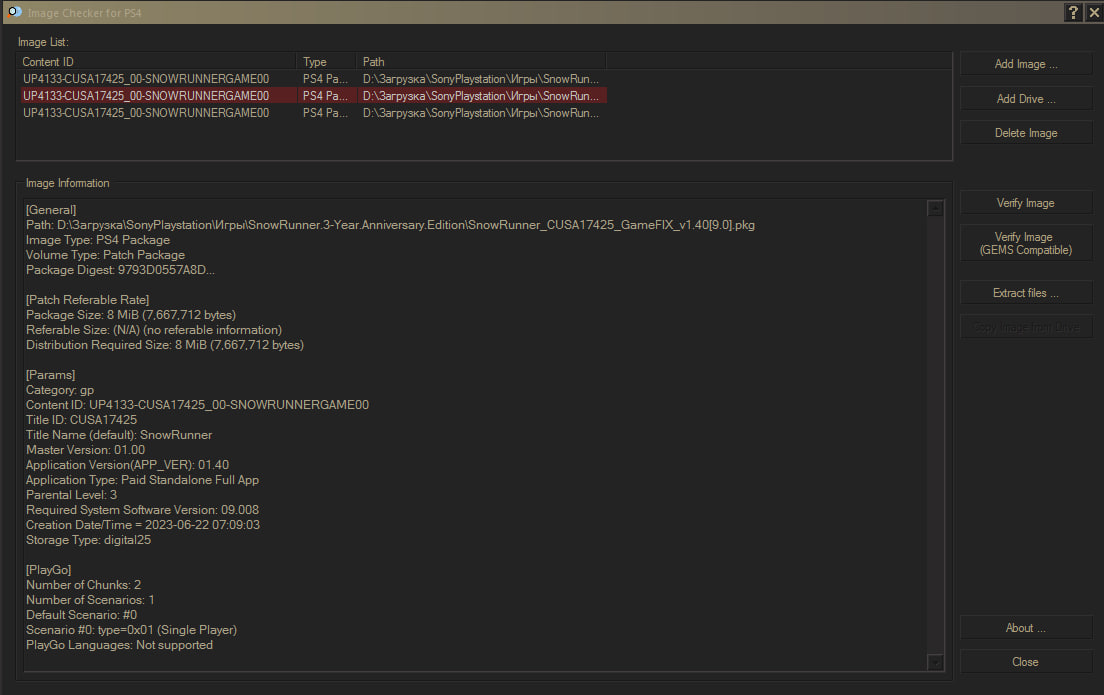Sort image list by Content ID column header

pos(156,62)
